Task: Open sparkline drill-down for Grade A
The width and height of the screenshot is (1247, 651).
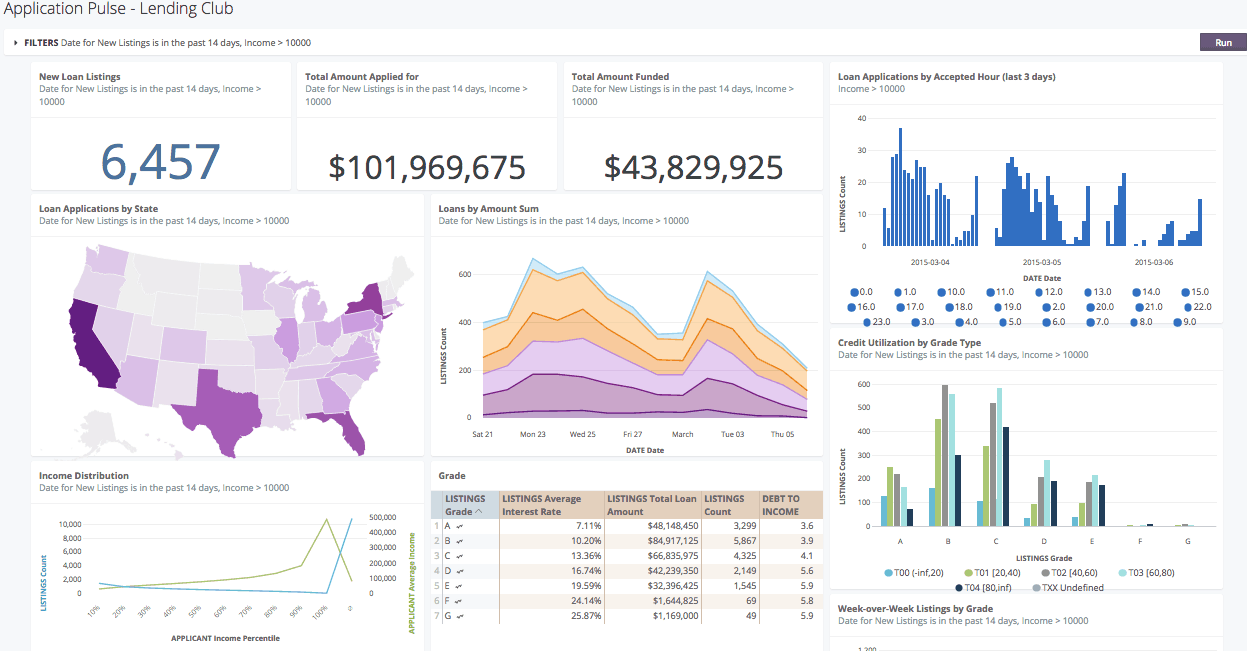Action: 459,526
